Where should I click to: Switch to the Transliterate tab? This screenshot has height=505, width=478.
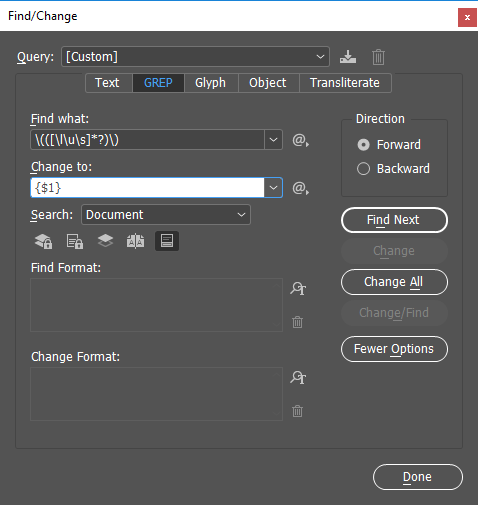tap(345, 83)
